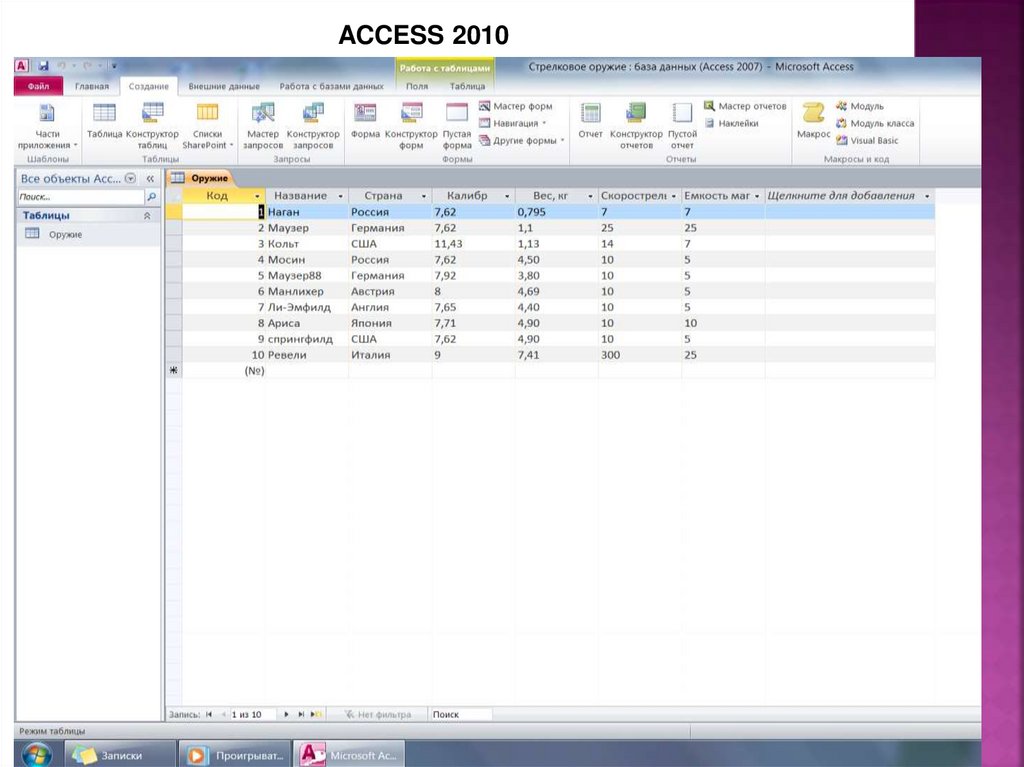This screenshot has width=1024, height=767.
Task: Click the SharePoint Lists (Списки SharePoint) icon
Action: pyautogui.click(x=208, y=113)
